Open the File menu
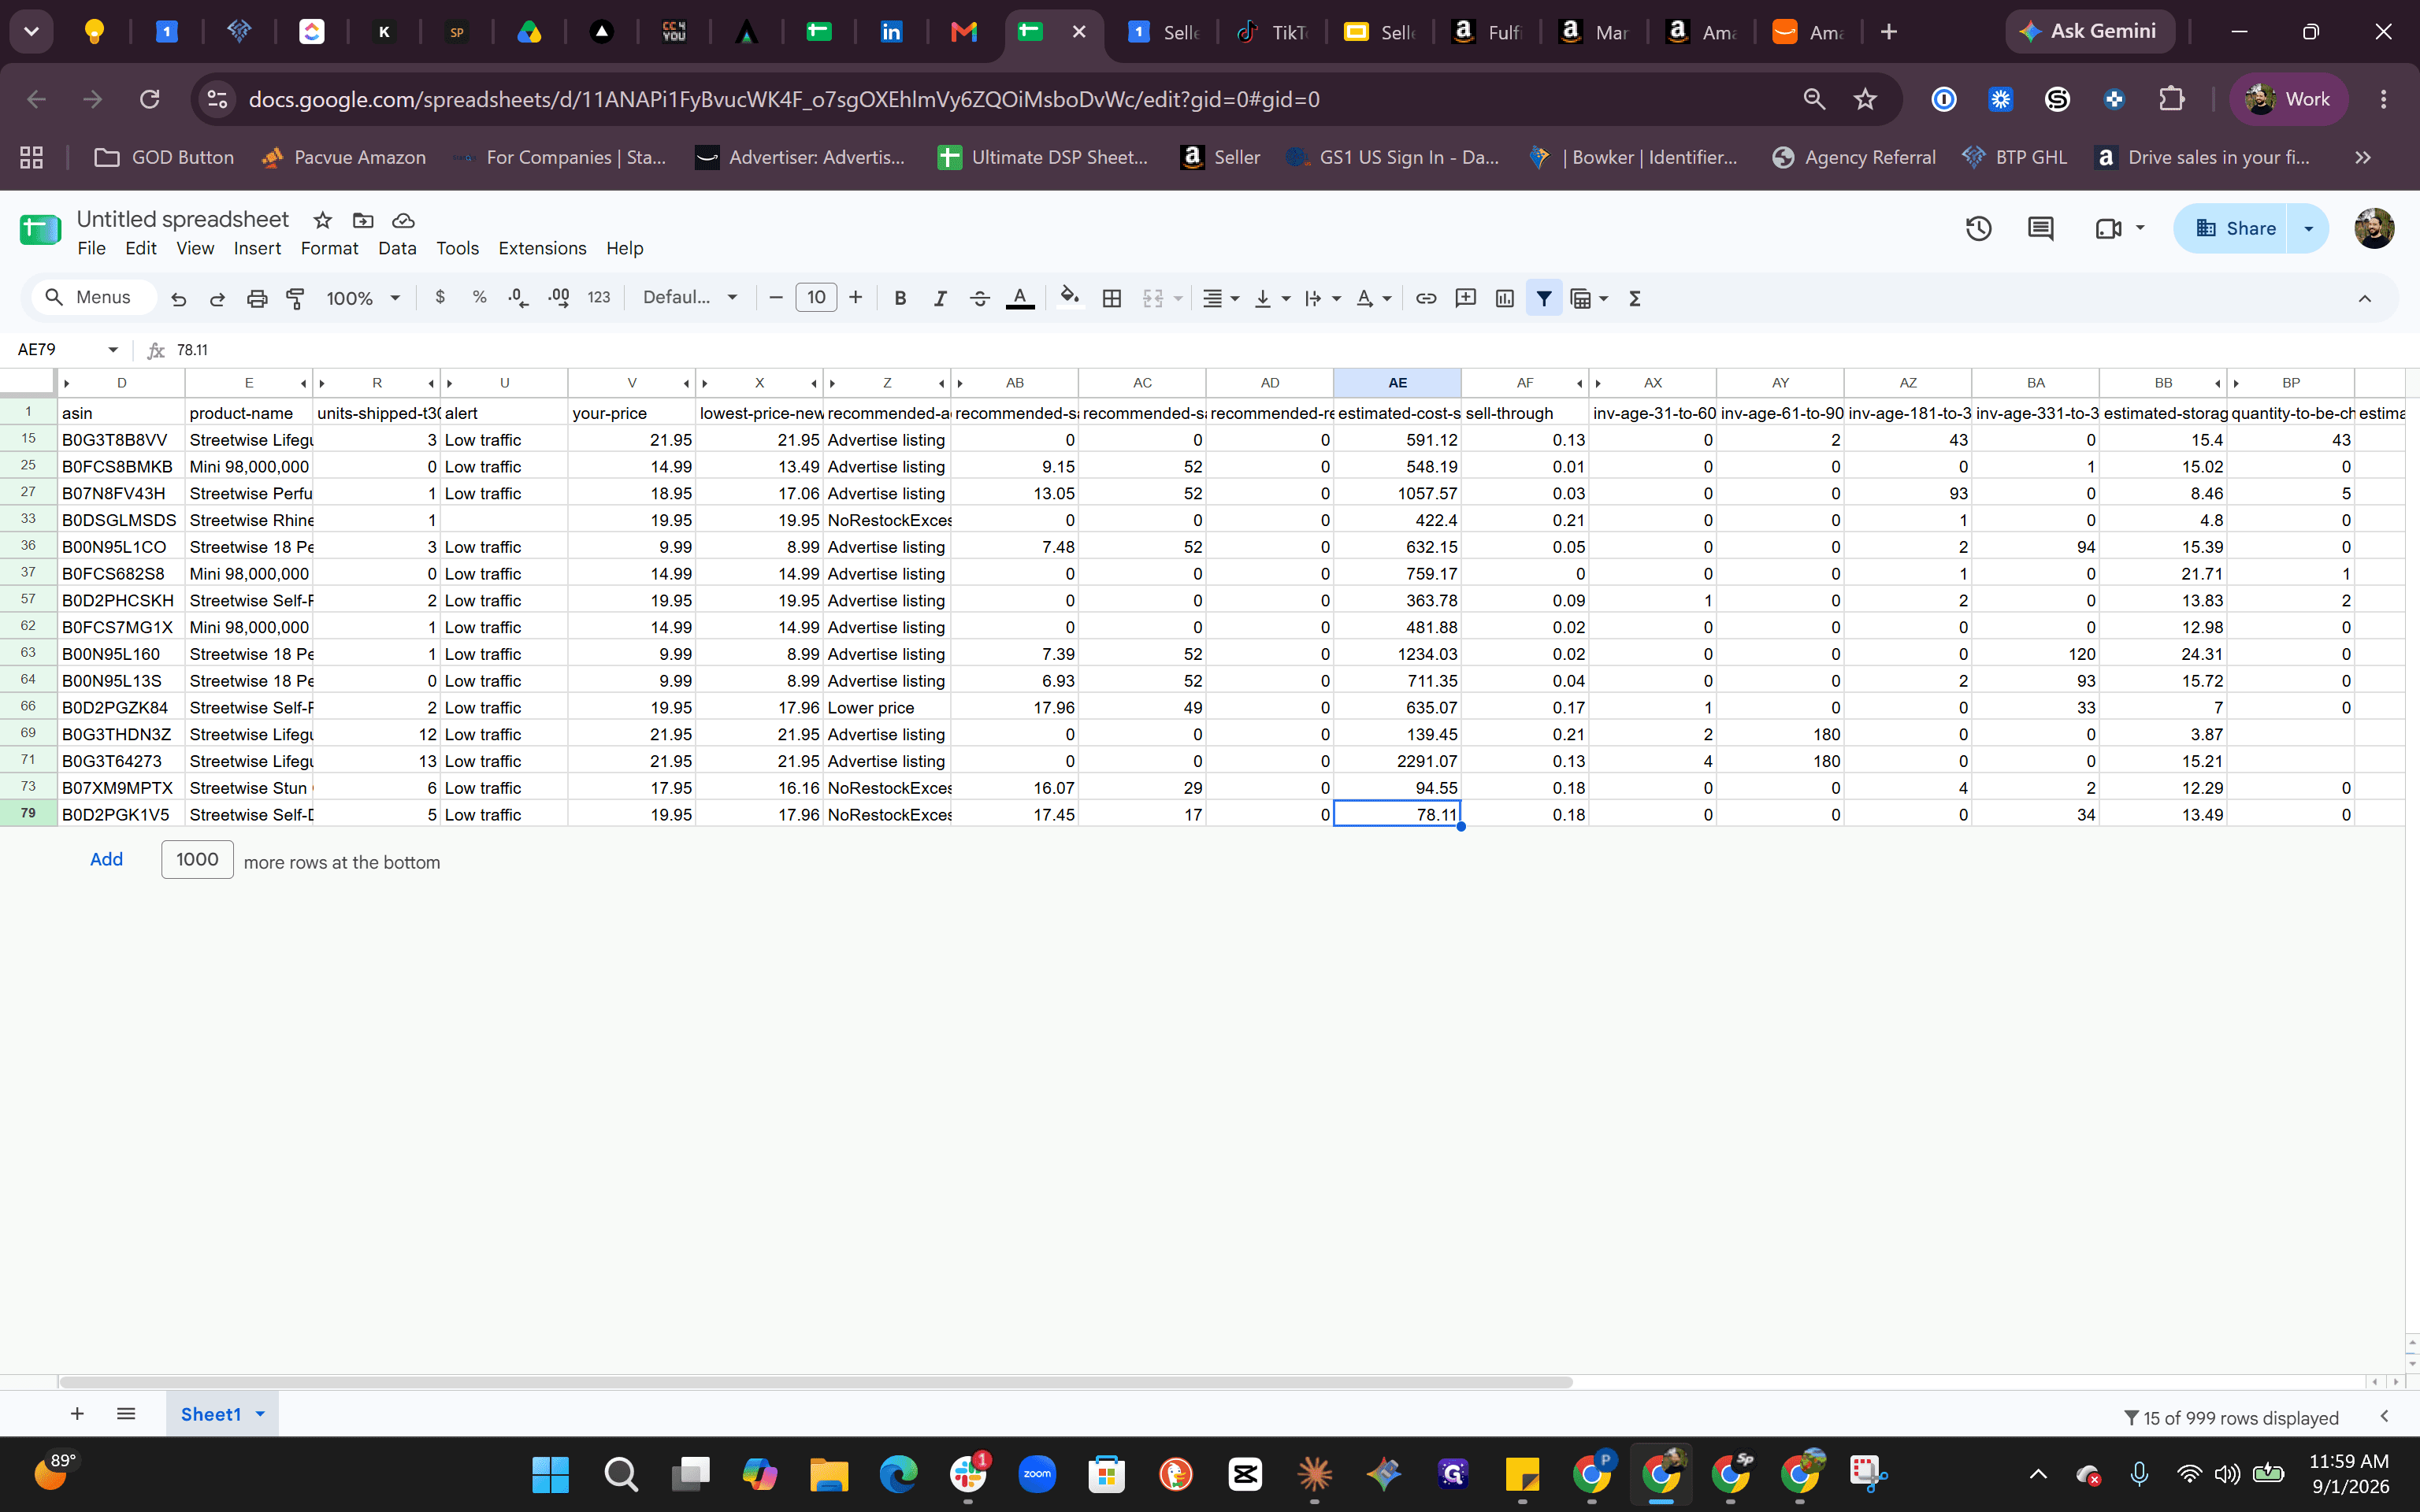 pyautogui.click(x=91, y=248)
